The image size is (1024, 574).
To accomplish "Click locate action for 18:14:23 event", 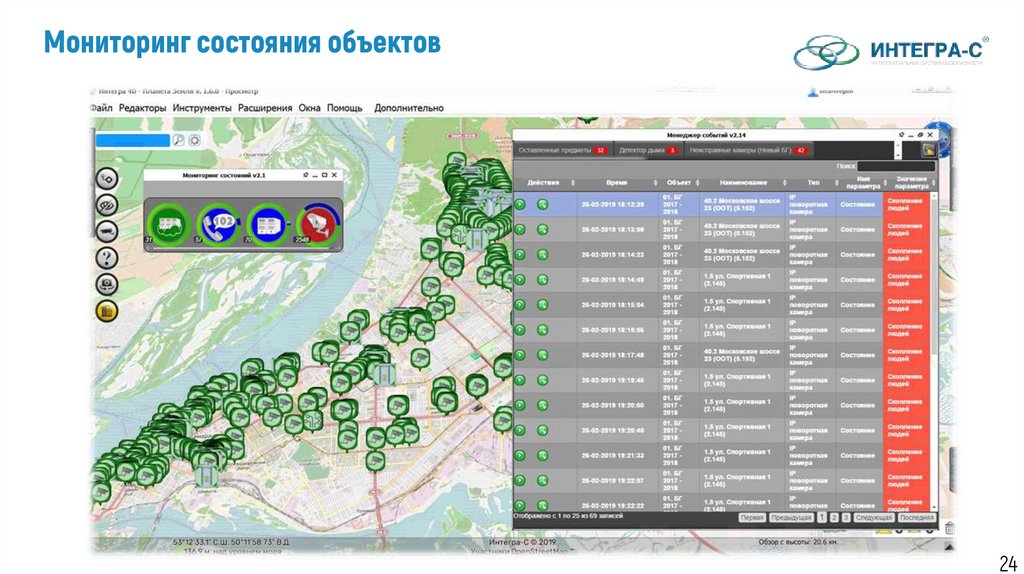I will pyautogui.click(x=542, y=255).
